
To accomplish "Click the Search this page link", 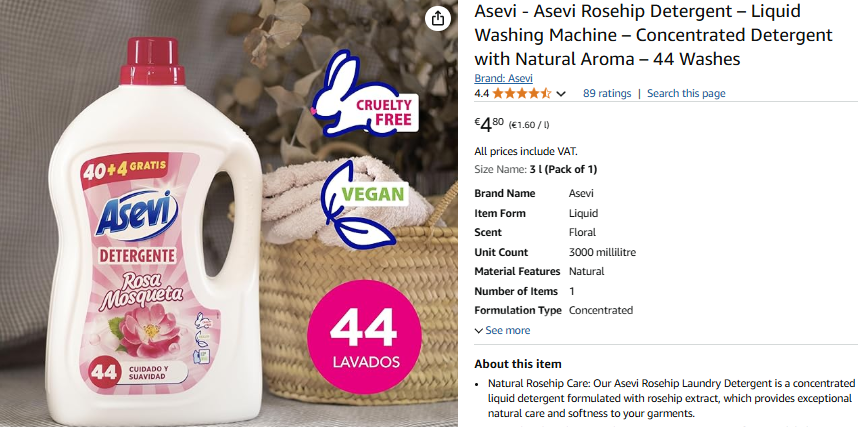I will click(686, 93).
